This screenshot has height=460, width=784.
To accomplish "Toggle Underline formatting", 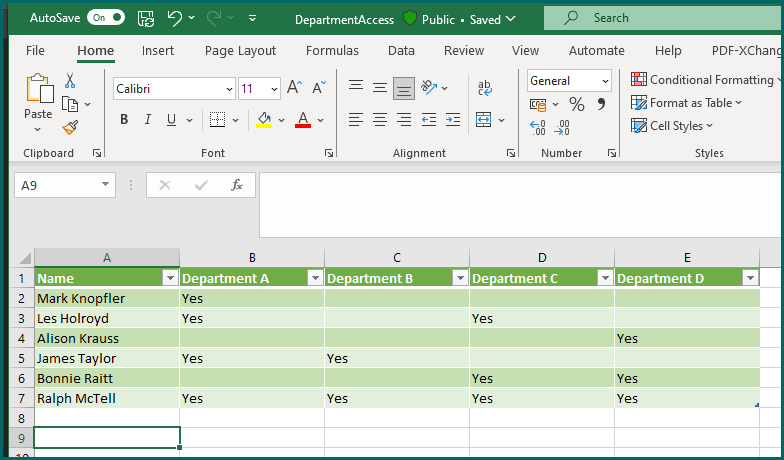I will pos(172,120).
